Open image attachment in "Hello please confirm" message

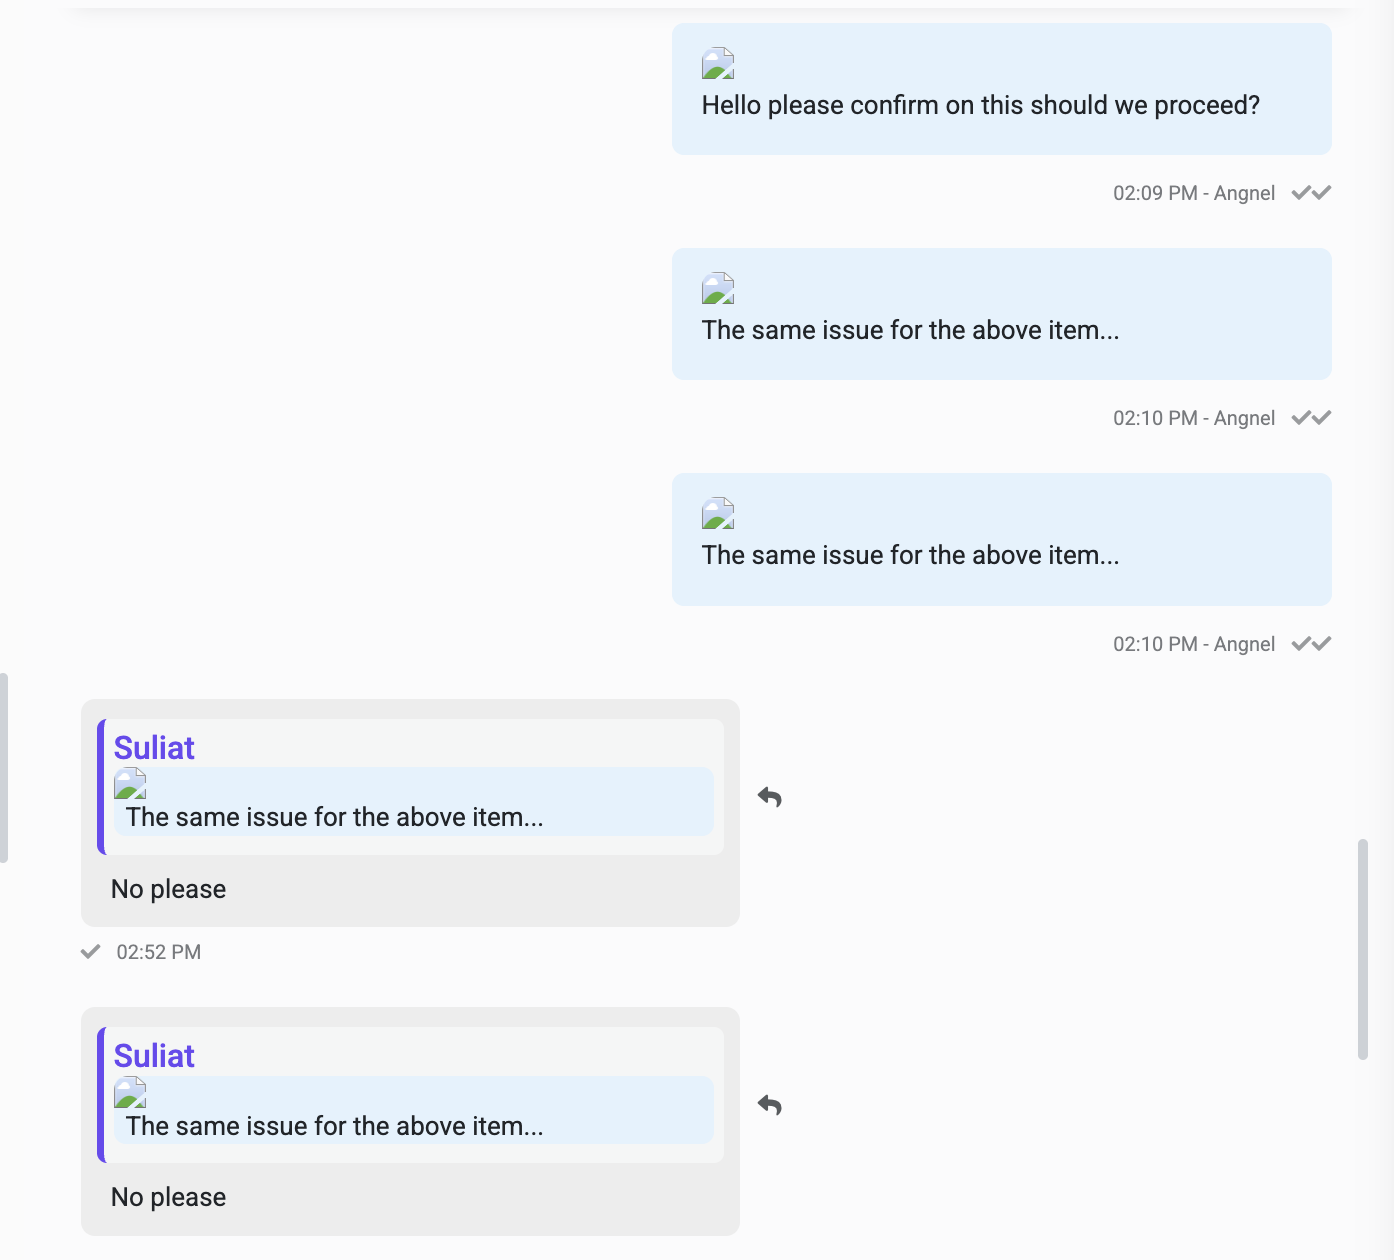(718, 64)
